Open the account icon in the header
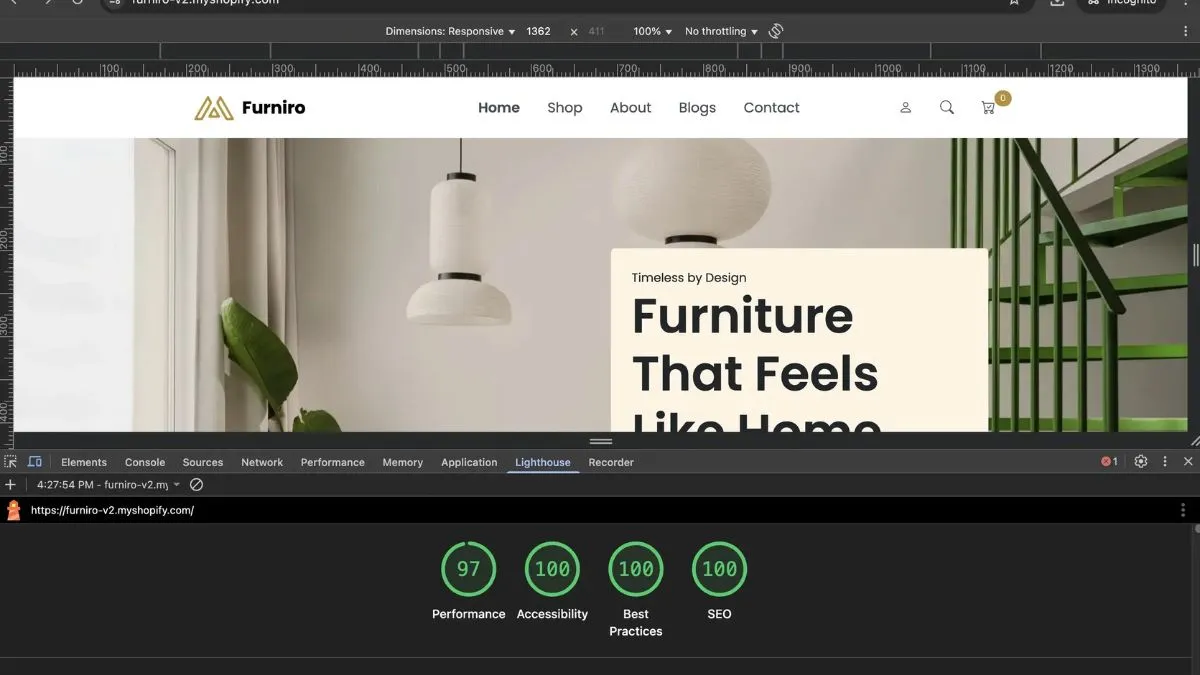Screen dimensions: 1200x675 (x=905, y=107)
